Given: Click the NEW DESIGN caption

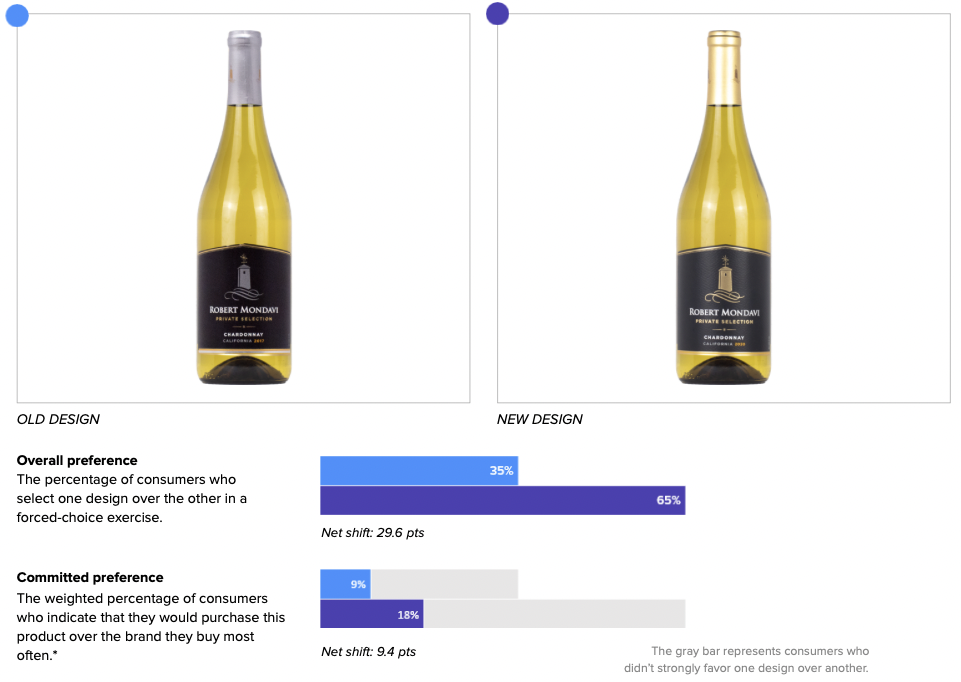Looking at the screenshot, I should pos(540,419).
